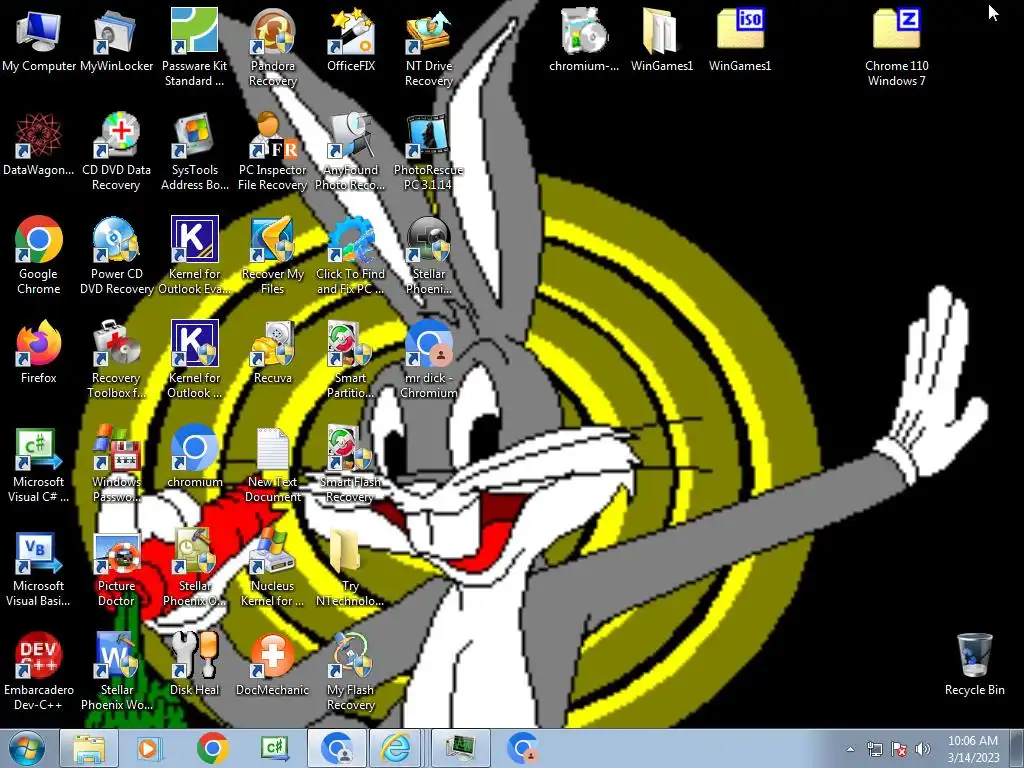Image resolution: width=1024 pixels, height=768 pixels.
Task: Select the chromium desktop shortcut
Action: (195, 457)
